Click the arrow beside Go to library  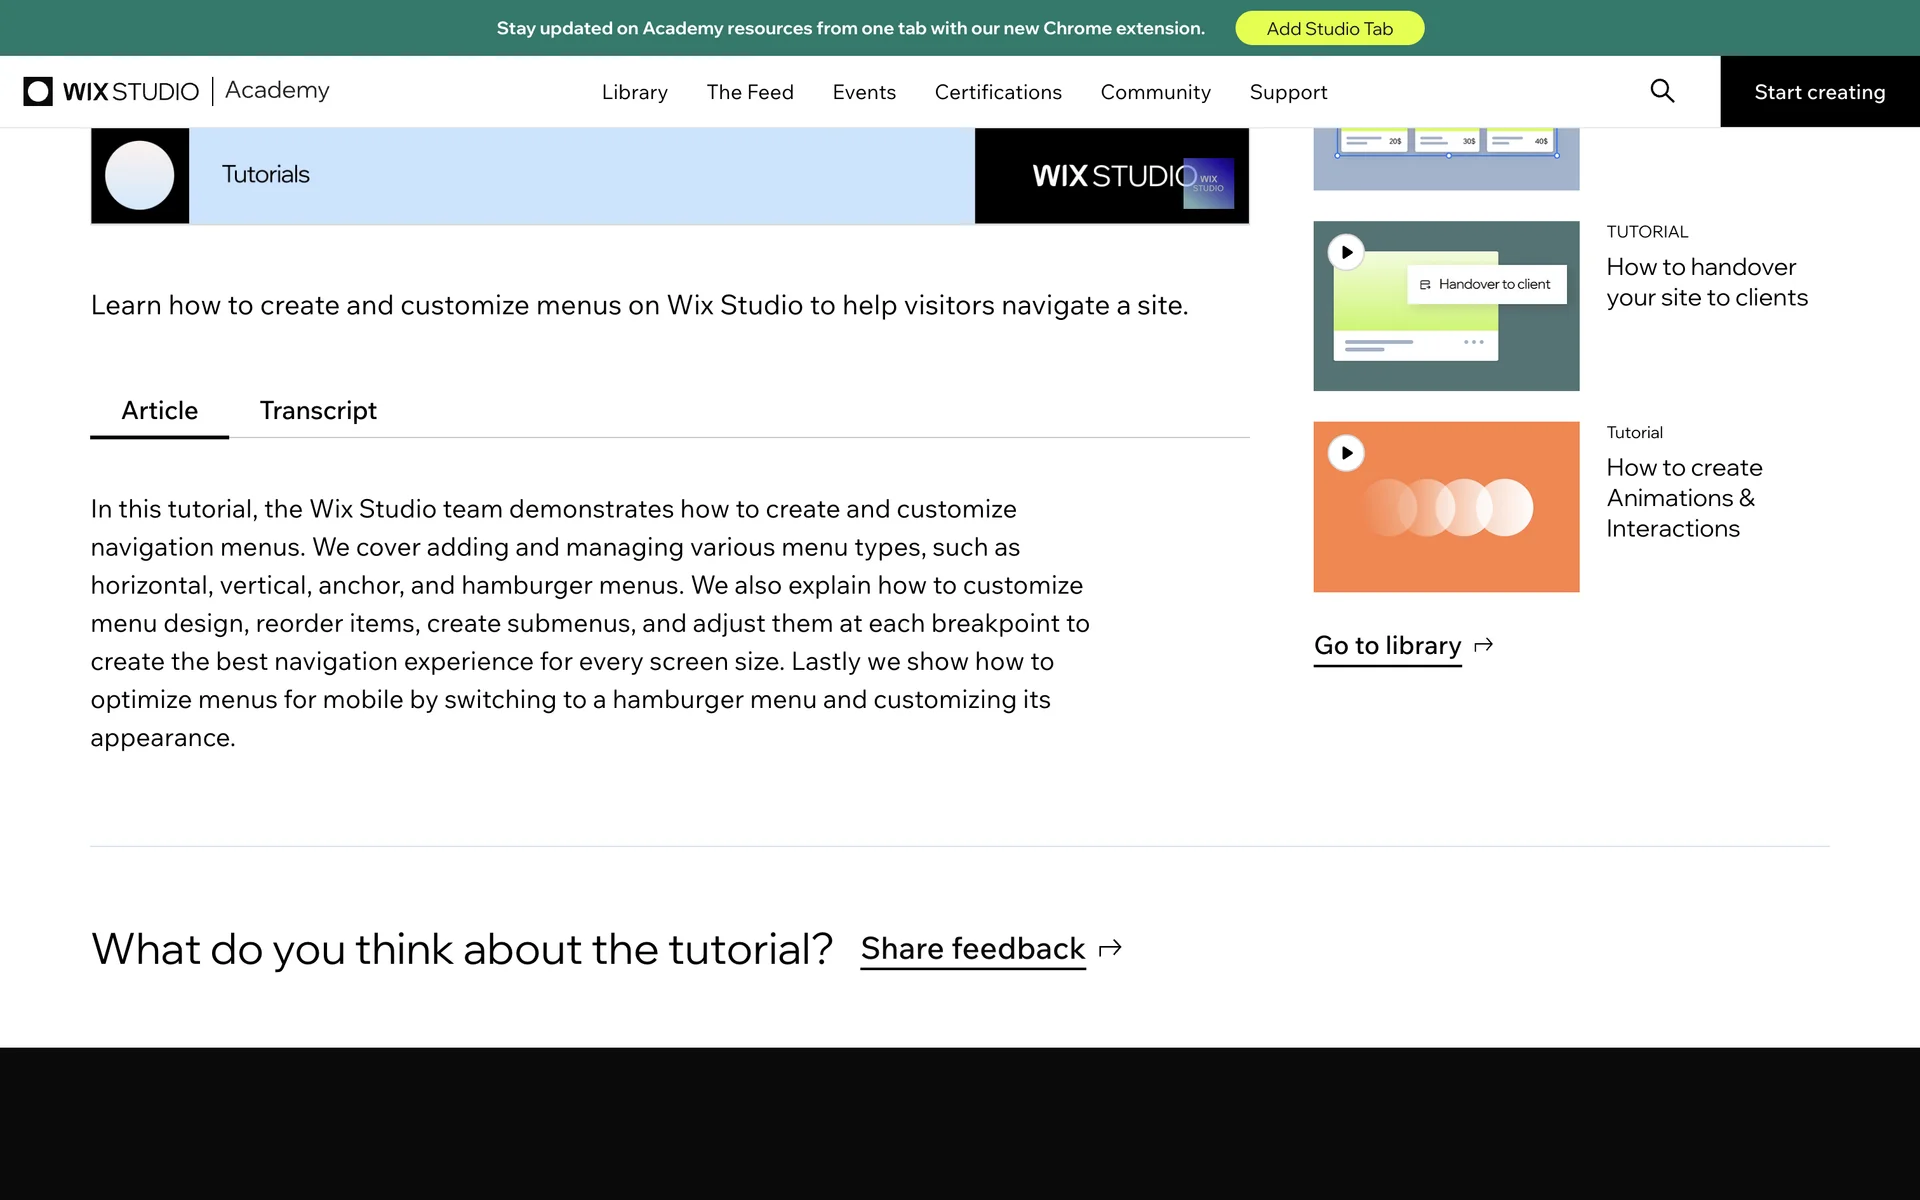[x=1484, y=645]
